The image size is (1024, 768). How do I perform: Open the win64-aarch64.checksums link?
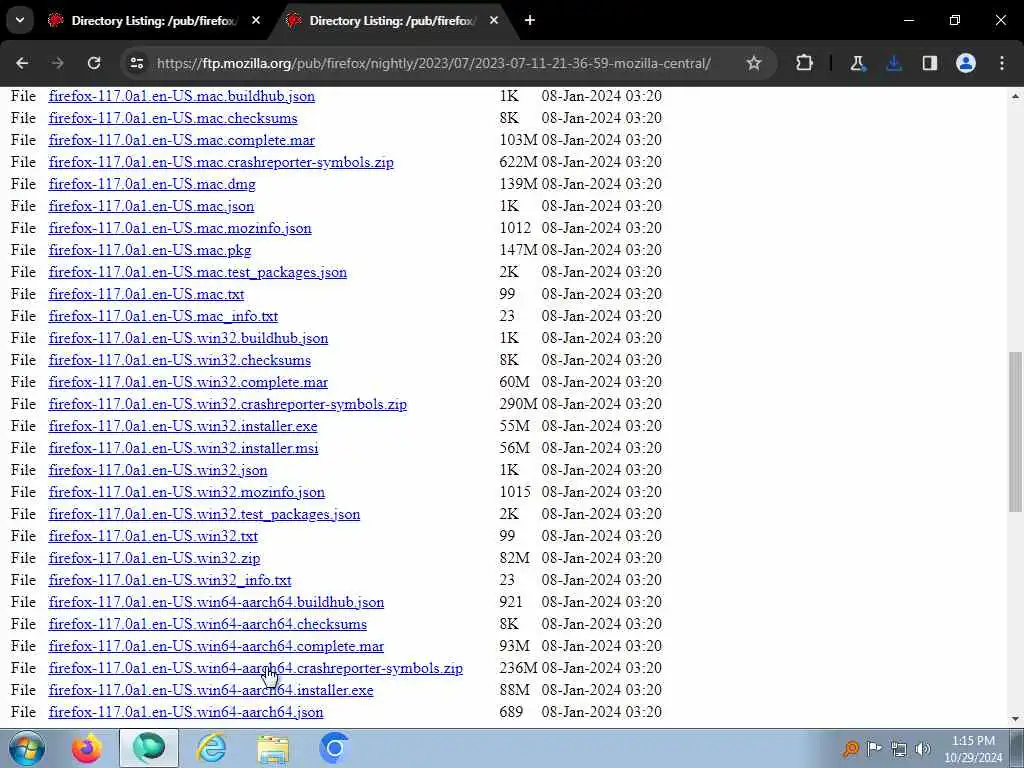coord(208,624)
